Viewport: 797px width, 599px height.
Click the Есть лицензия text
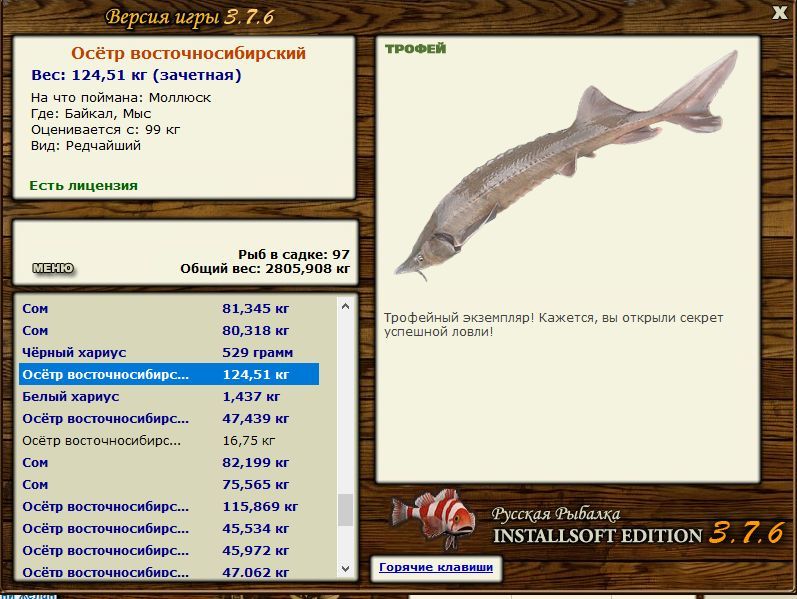tap(83, 186)
